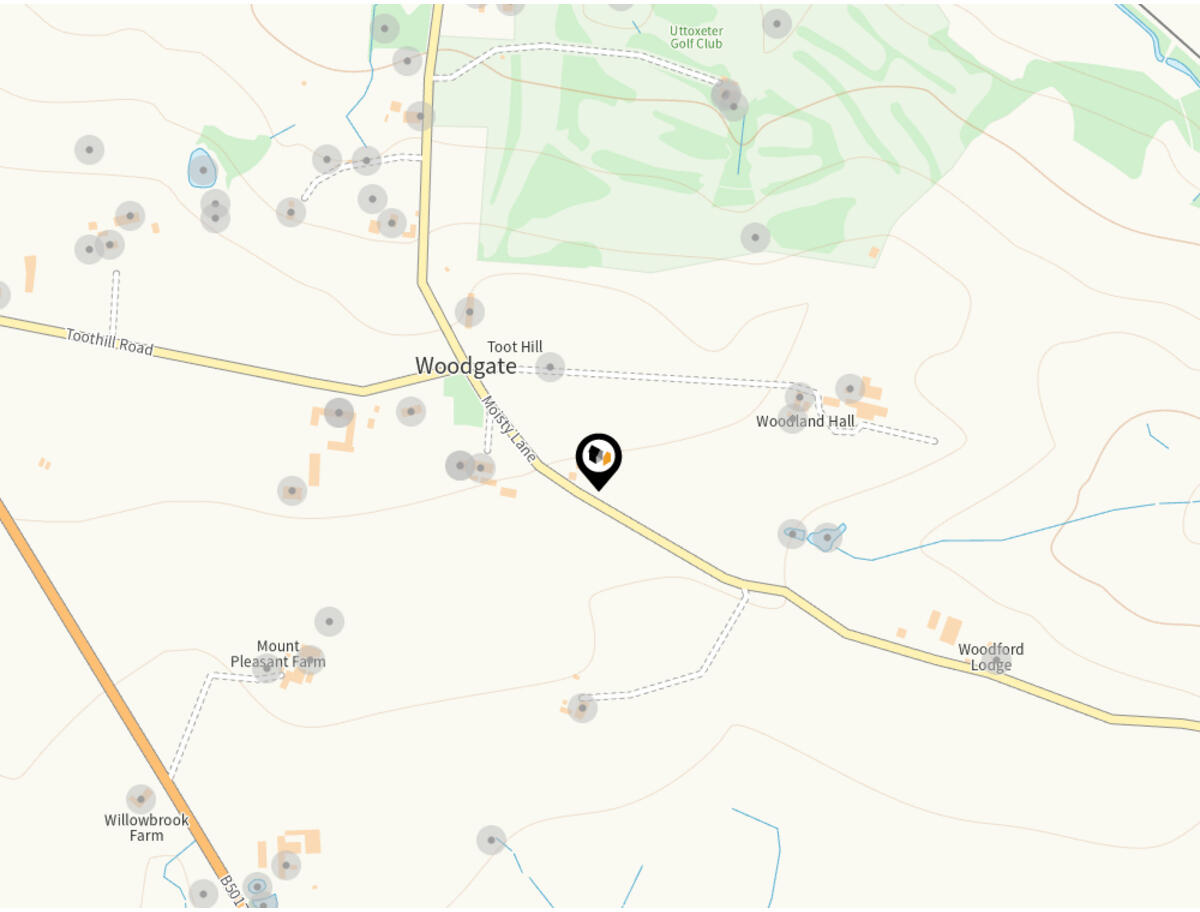Select the Mount Pleasant Farm label
This screenshot has height=912, width=1200.
tap(278, 654)
